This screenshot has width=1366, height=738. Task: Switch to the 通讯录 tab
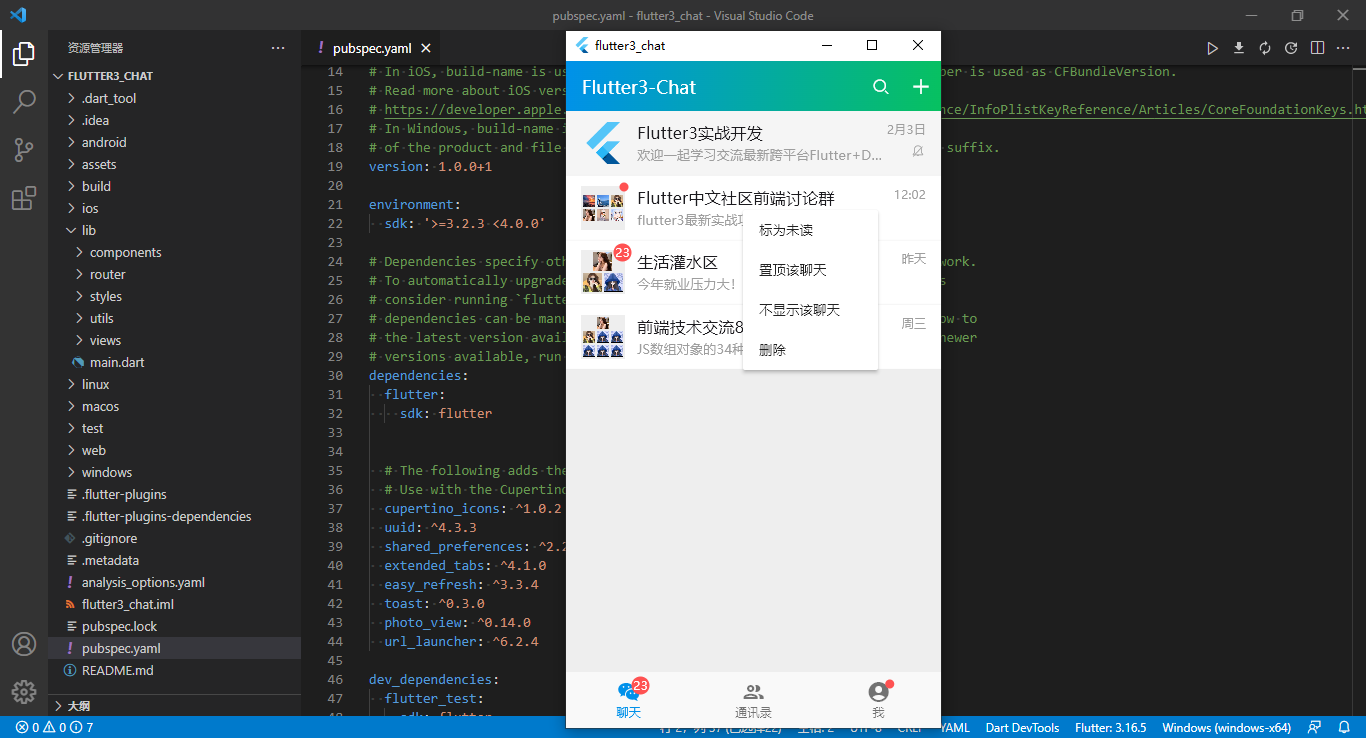[753, 700]
